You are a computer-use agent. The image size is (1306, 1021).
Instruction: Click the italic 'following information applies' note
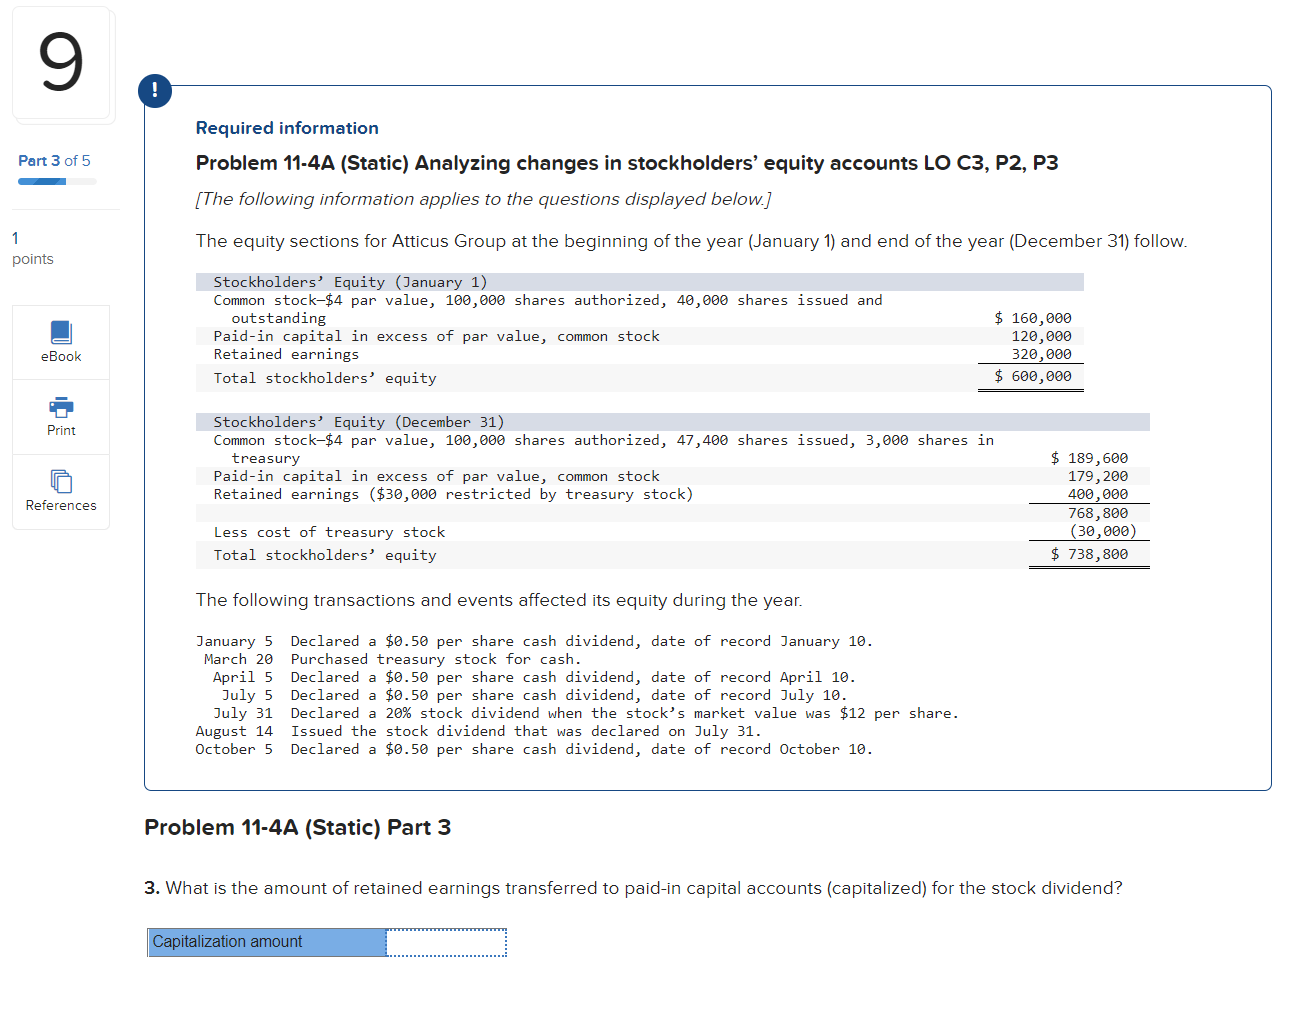[484, 199]
